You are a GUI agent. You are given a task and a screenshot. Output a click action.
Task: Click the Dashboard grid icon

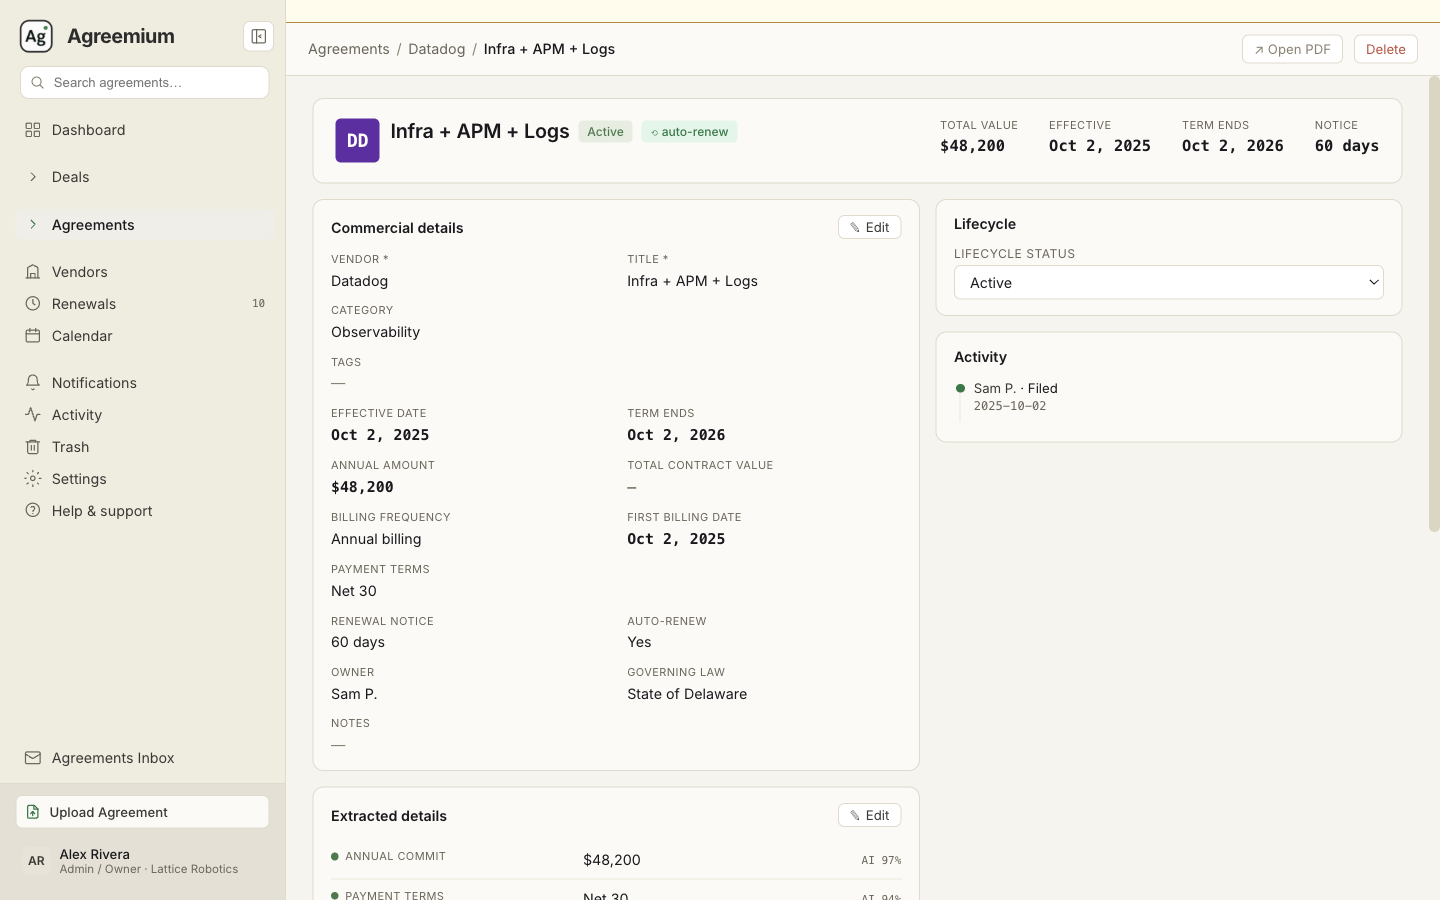click(x=33, y=130)
